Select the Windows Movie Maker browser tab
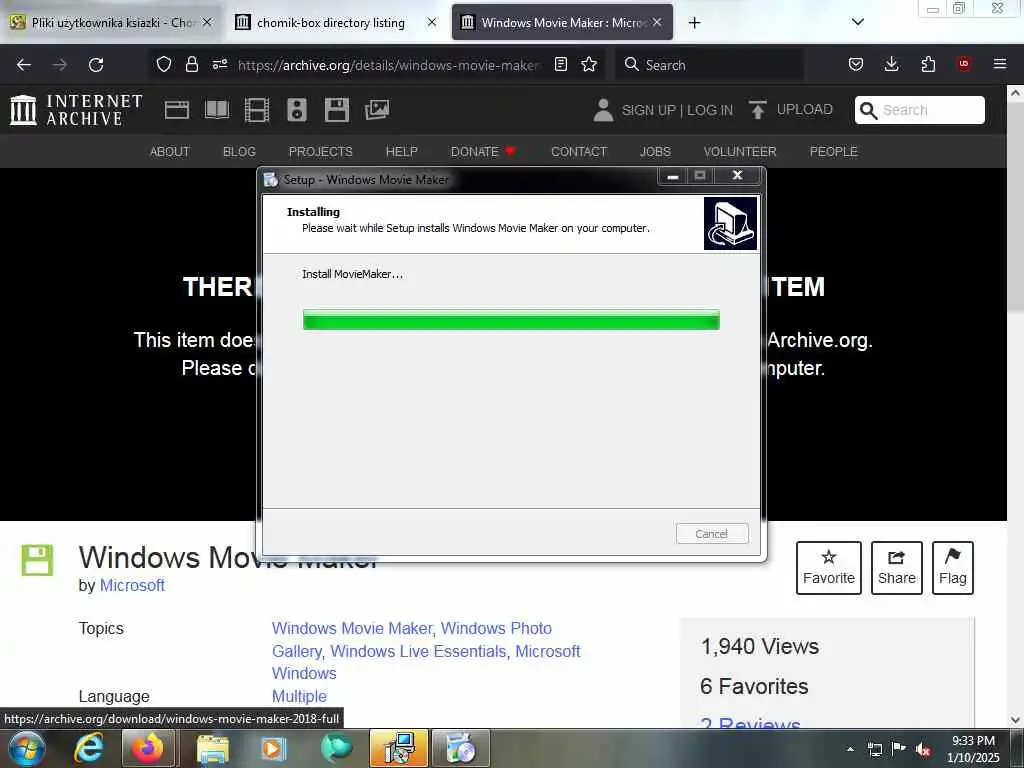This screenshot has height=768, width=1024. (x=562, y=22)
